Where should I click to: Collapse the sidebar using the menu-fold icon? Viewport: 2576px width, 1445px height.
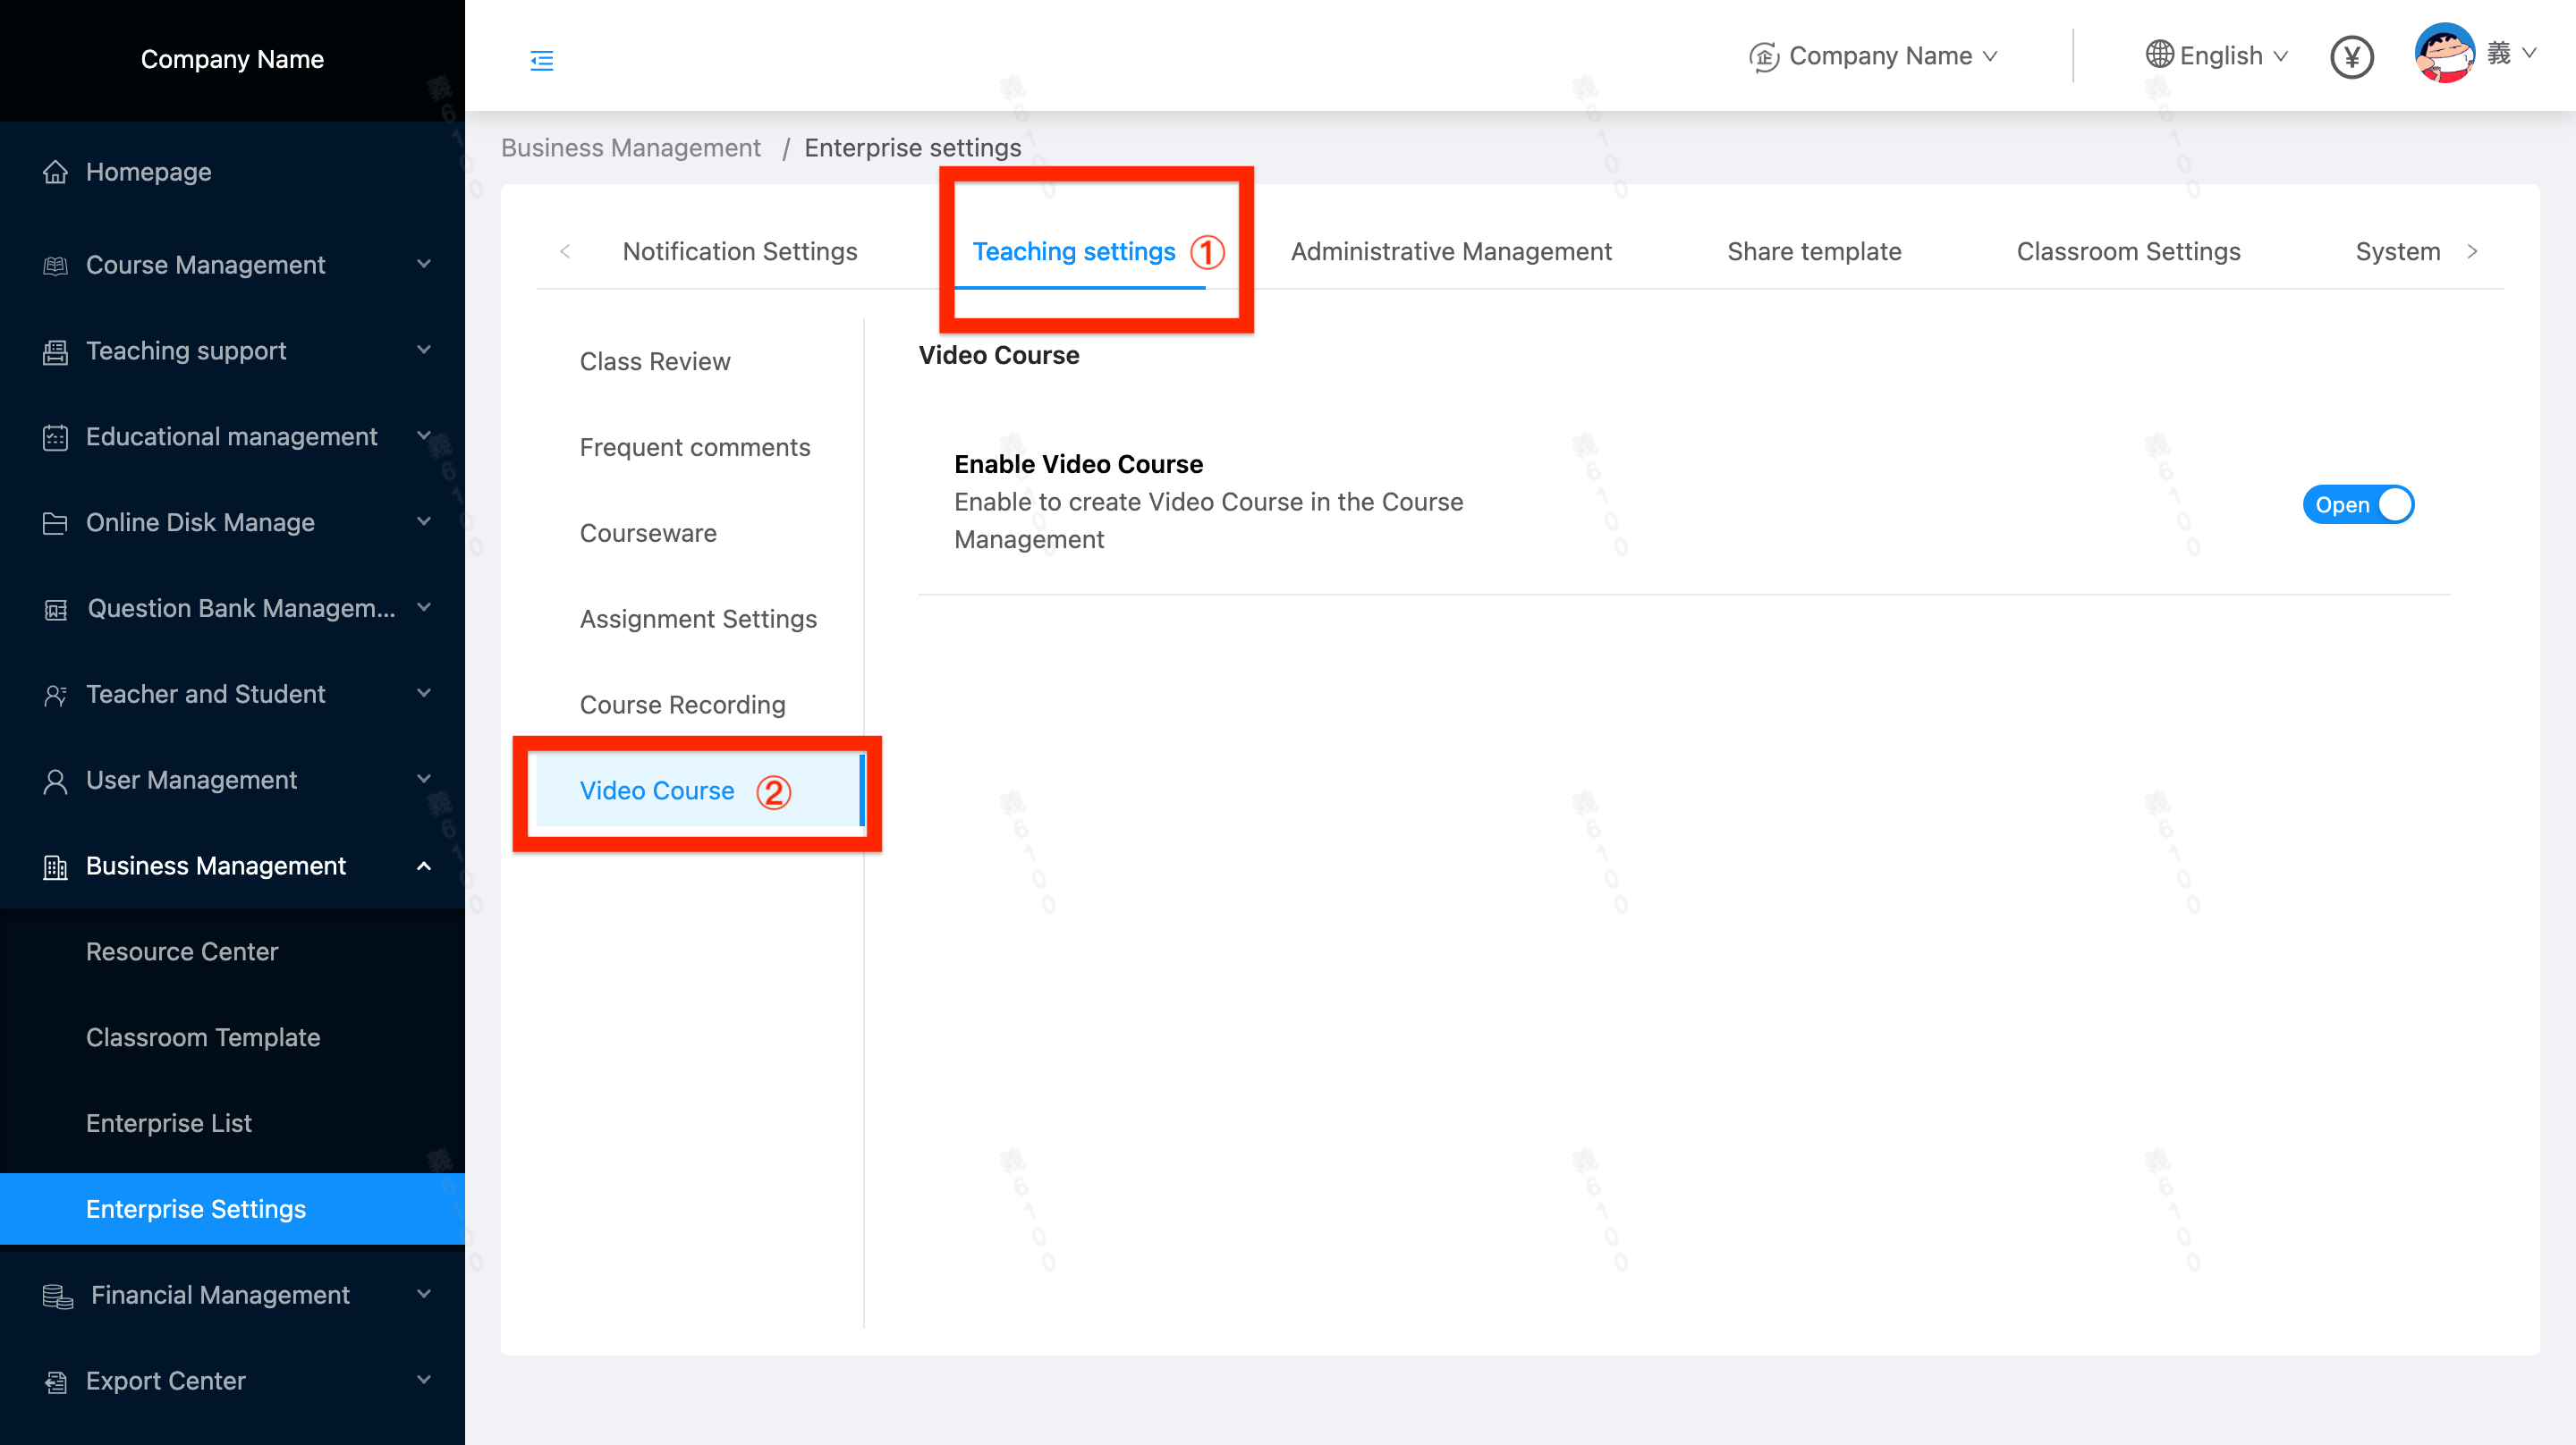click(x=541, y=60)
